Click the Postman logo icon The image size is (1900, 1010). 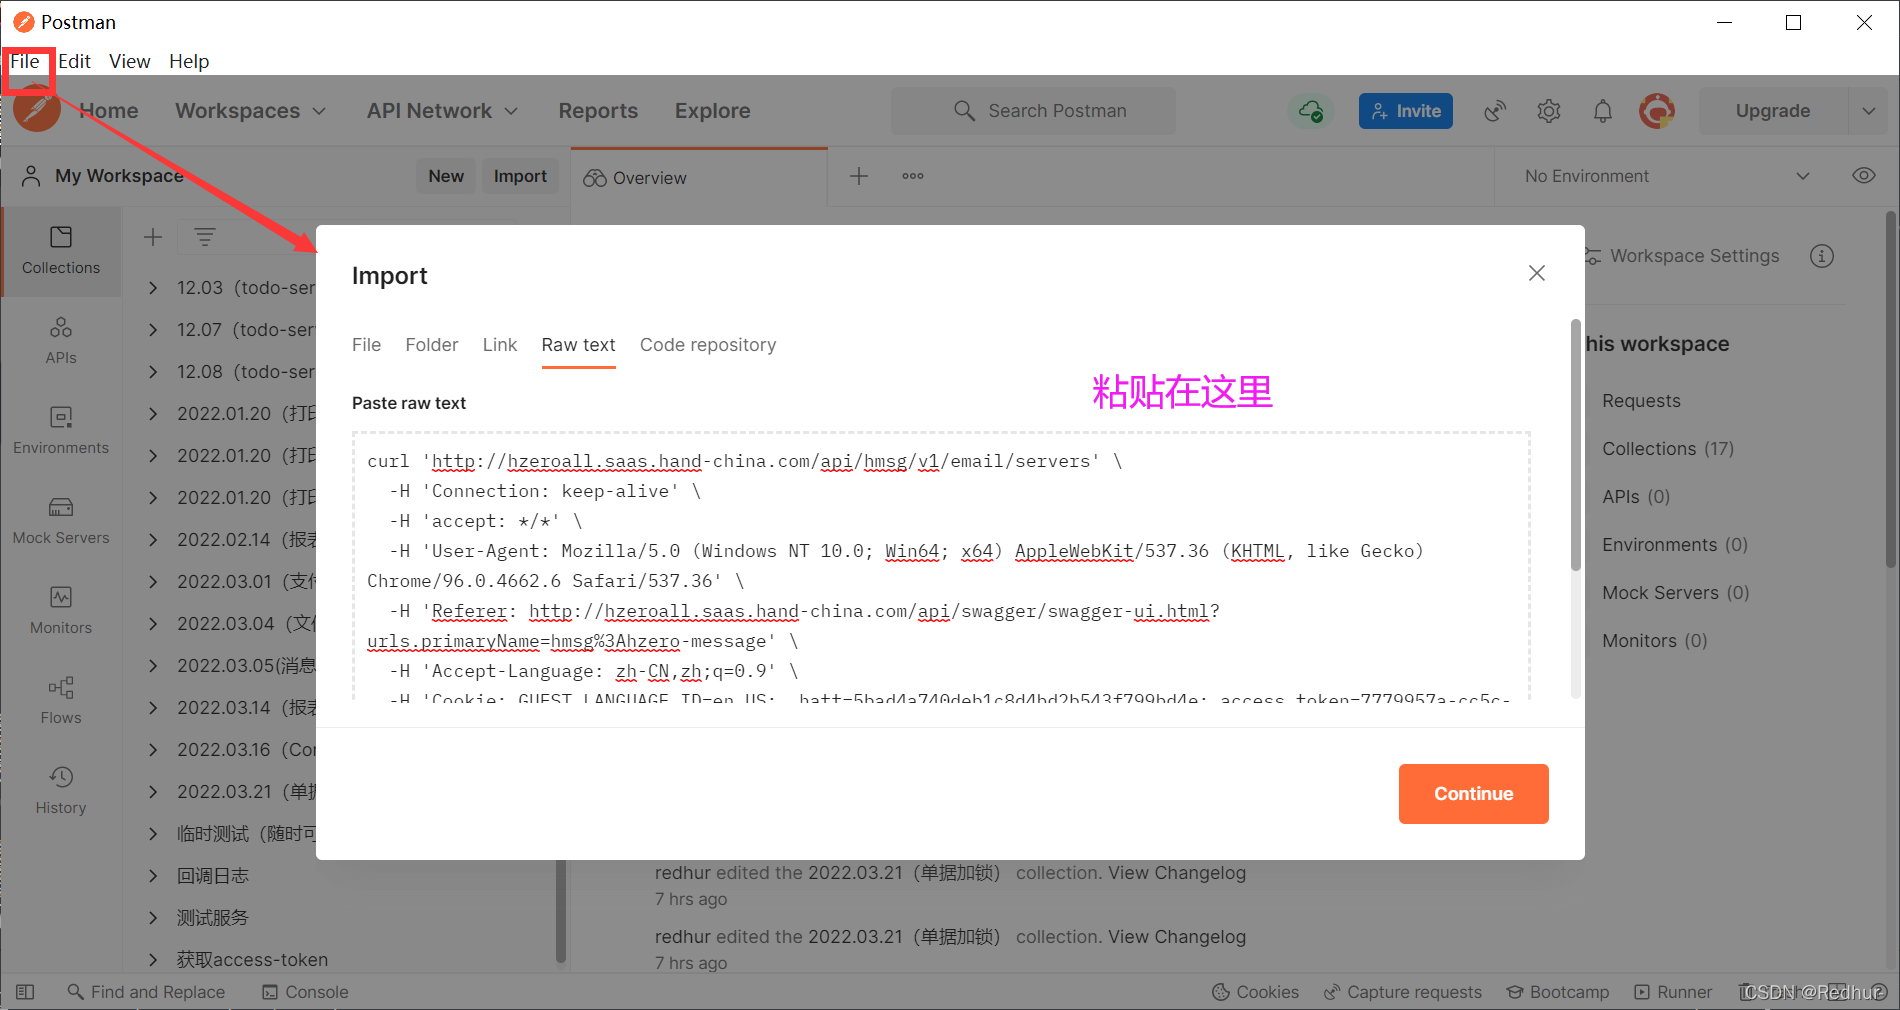click(x=37, y=109)
